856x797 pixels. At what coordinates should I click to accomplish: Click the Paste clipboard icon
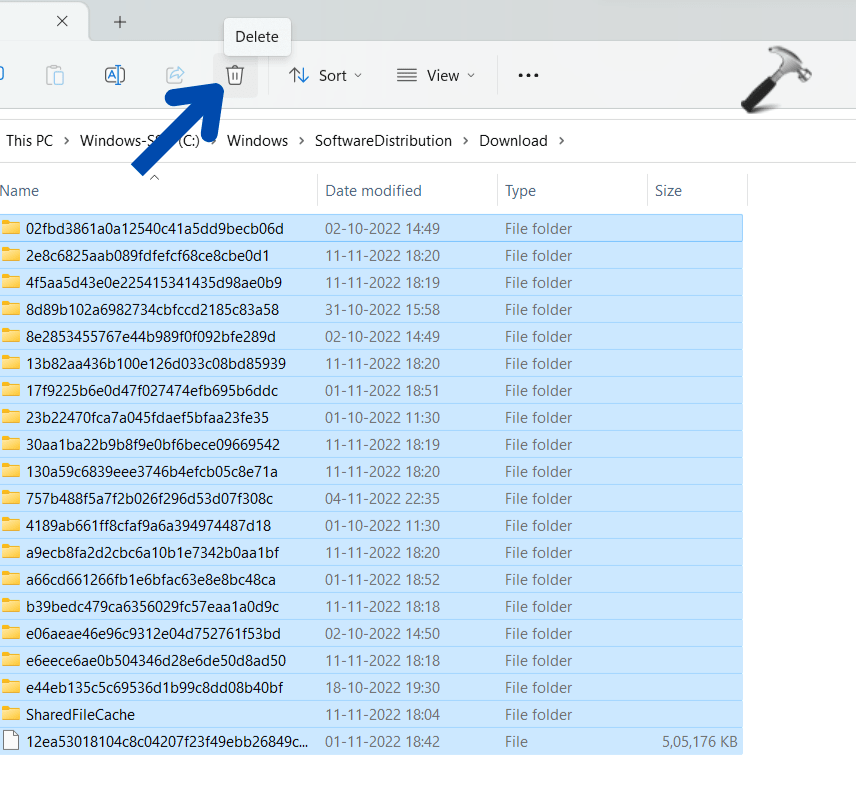[x=55, y=75]
